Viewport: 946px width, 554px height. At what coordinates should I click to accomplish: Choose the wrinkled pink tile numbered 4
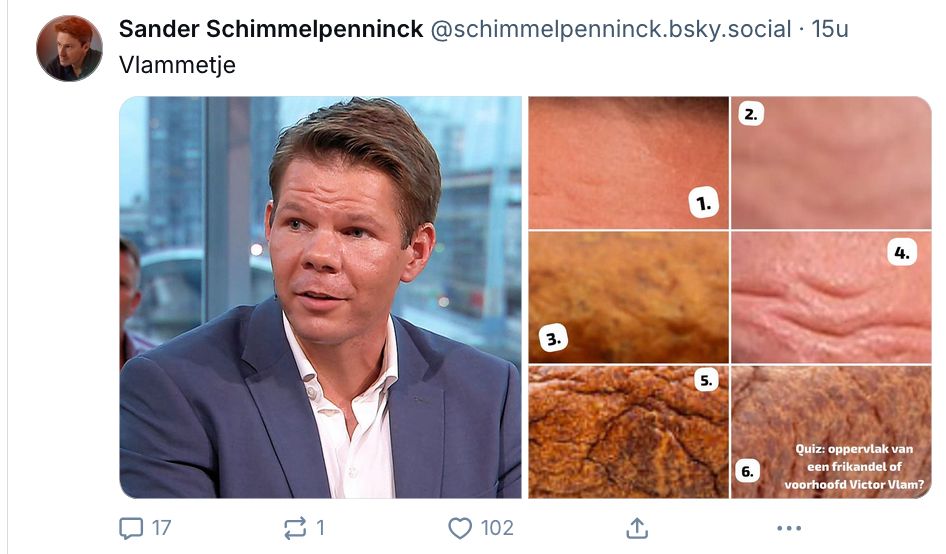831,297
